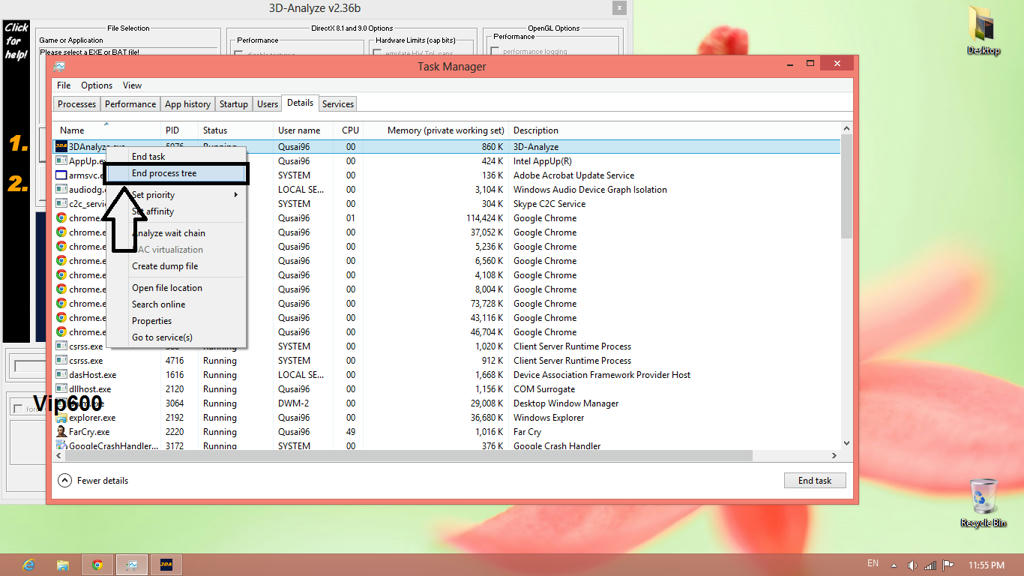Click the EXE or BAT file field in 3D-Analyze
The image size is (1024, 576).
pyautogui.click(x=128, y=52)
